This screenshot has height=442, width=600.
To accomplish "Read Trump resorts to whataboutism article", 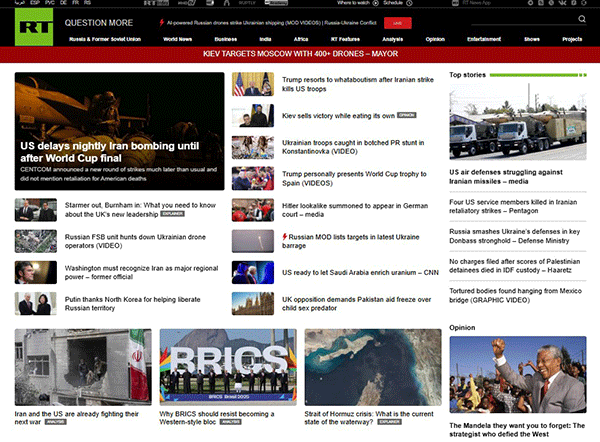I will pos(358,84).
